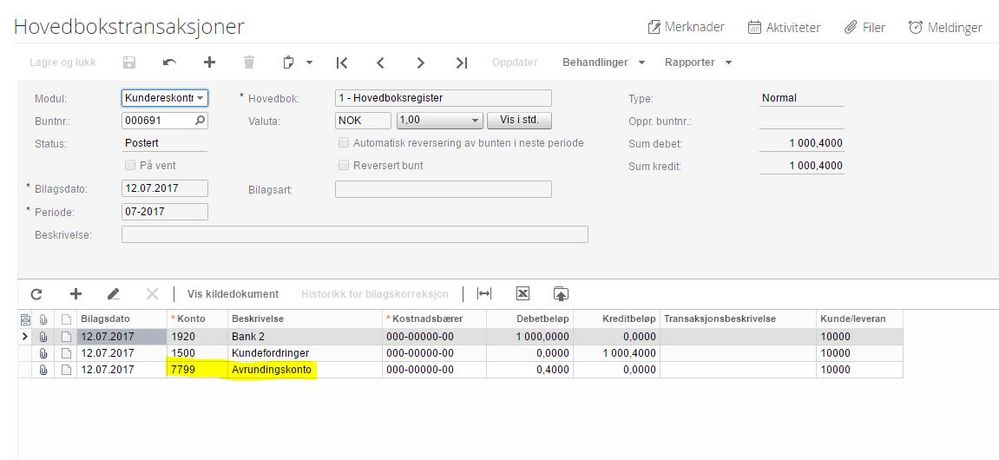This screenshot has height=460, width=999.
Task: Add a new batch with the top plus icon
Action: 210,62
